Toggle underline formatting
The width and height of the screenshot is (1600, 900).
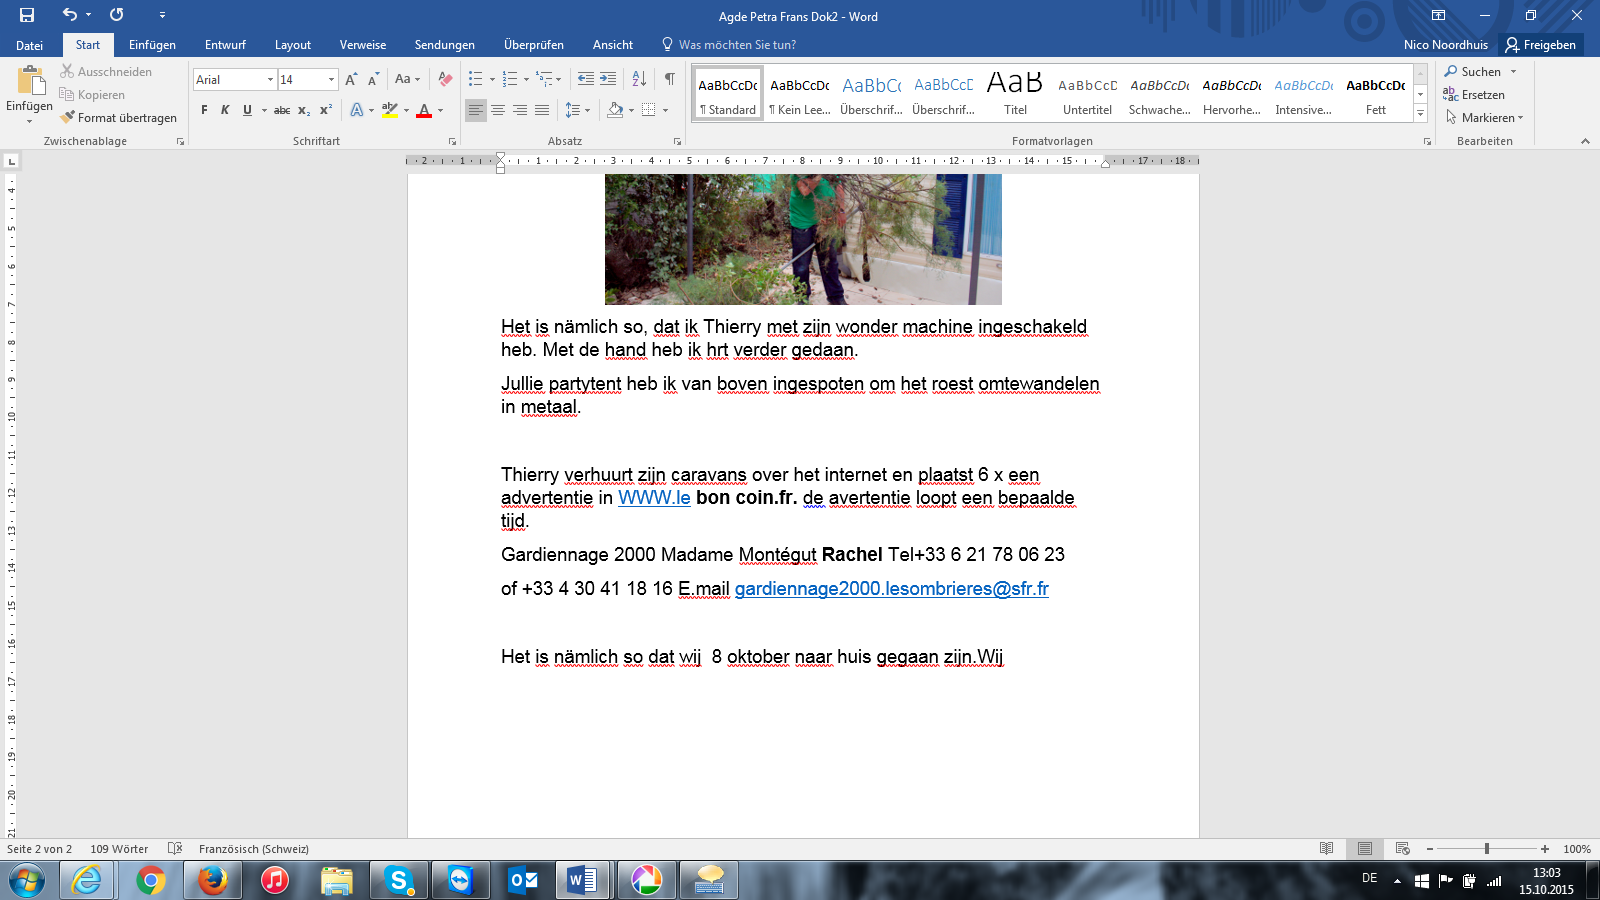[x=245, y=112]
